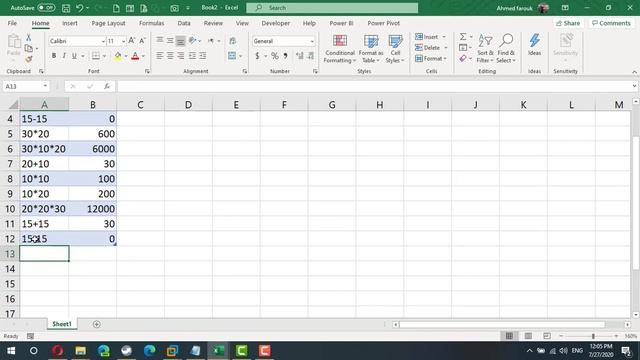Click the Name Box showing A13
Image resolution: width=640 pixels, height=360 pixels.
pyautogui.click(x=25, y=86)
